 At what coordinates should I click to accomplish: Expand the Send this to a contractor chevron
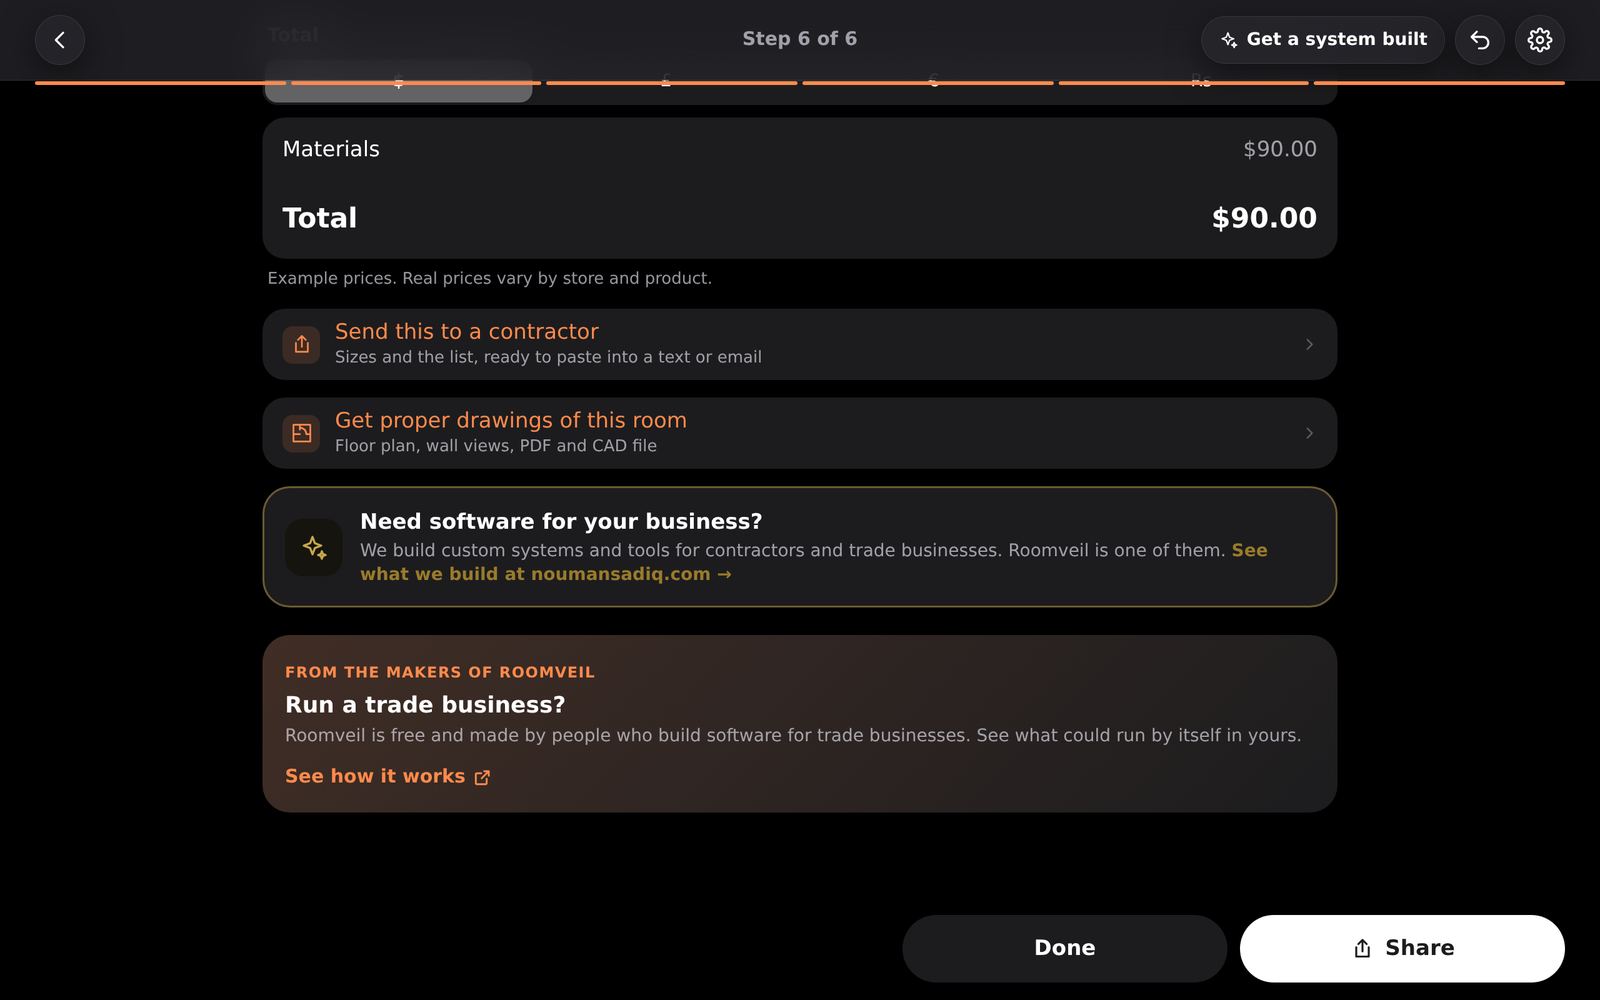click(1309, 344)
